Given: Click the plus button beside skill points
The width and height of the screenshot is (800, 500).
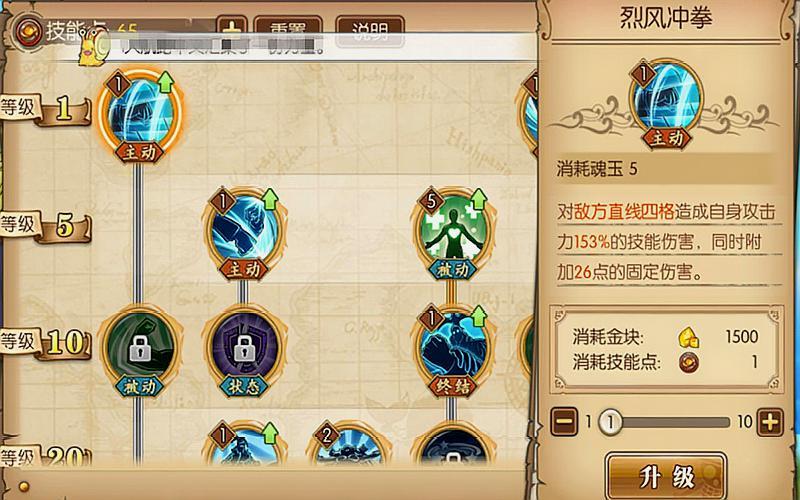Looking at the screenshot, I should tap(232, 30).
